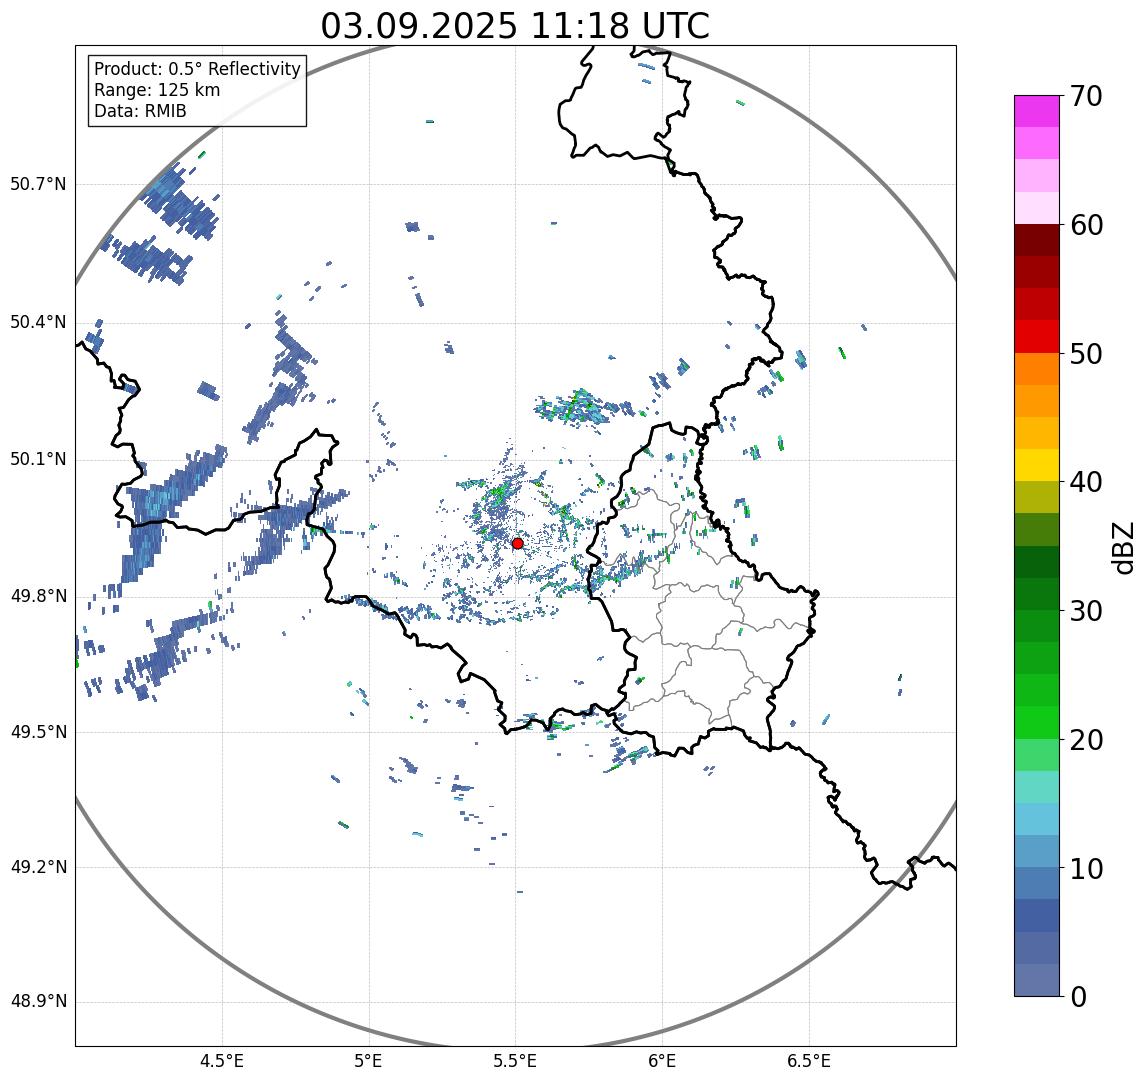Click the slate blue bottom colorbar band above 0
1148x1081 pixels.
click(x=1037, y=980)
